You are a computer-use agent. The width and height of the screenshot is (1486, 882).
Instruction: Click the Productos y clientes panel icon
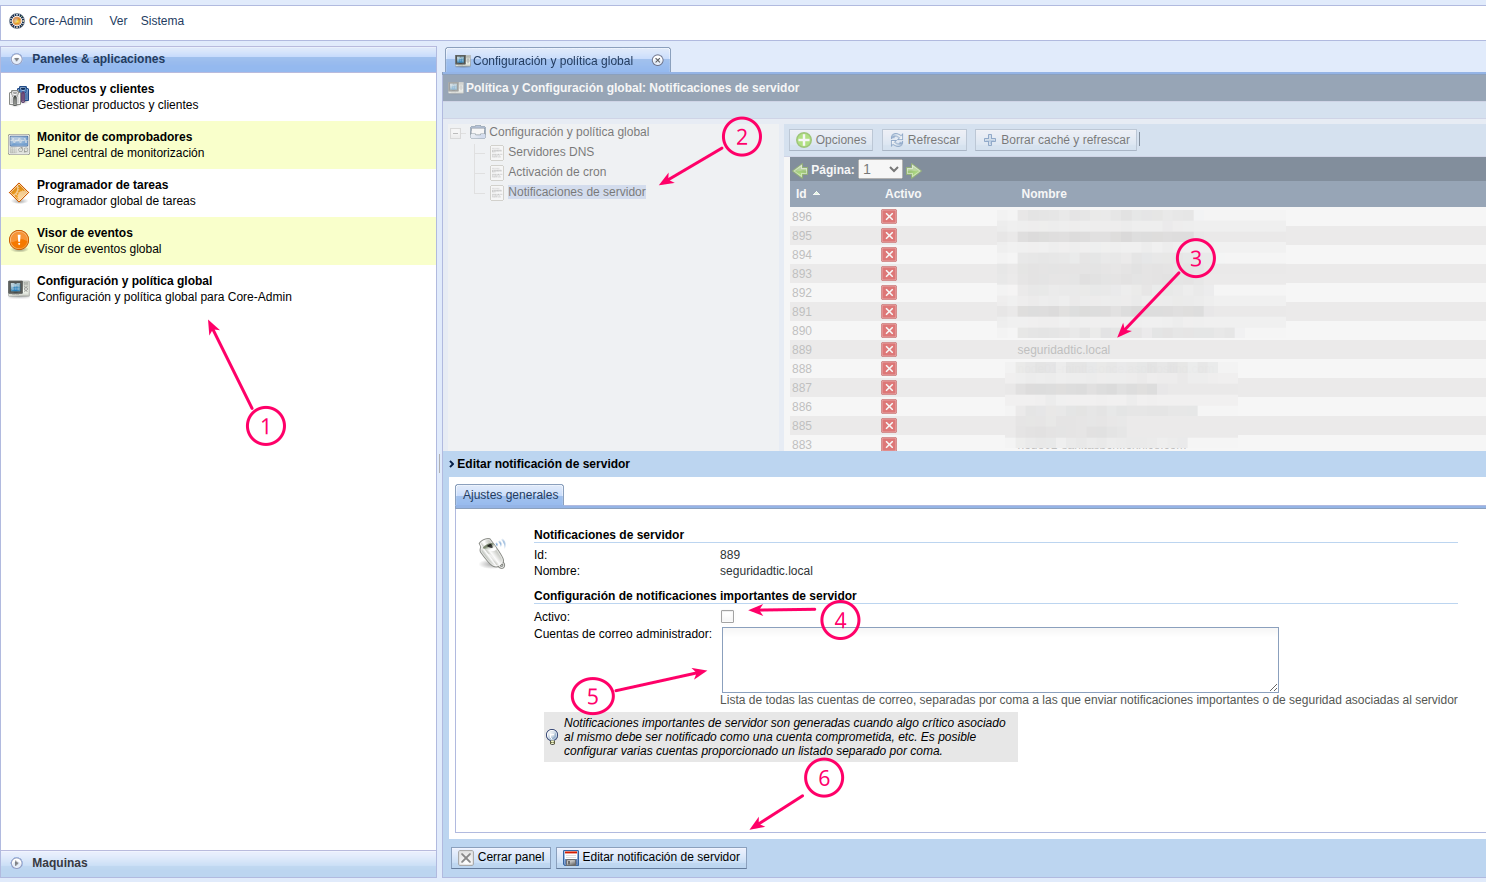[x=19, y=97]
